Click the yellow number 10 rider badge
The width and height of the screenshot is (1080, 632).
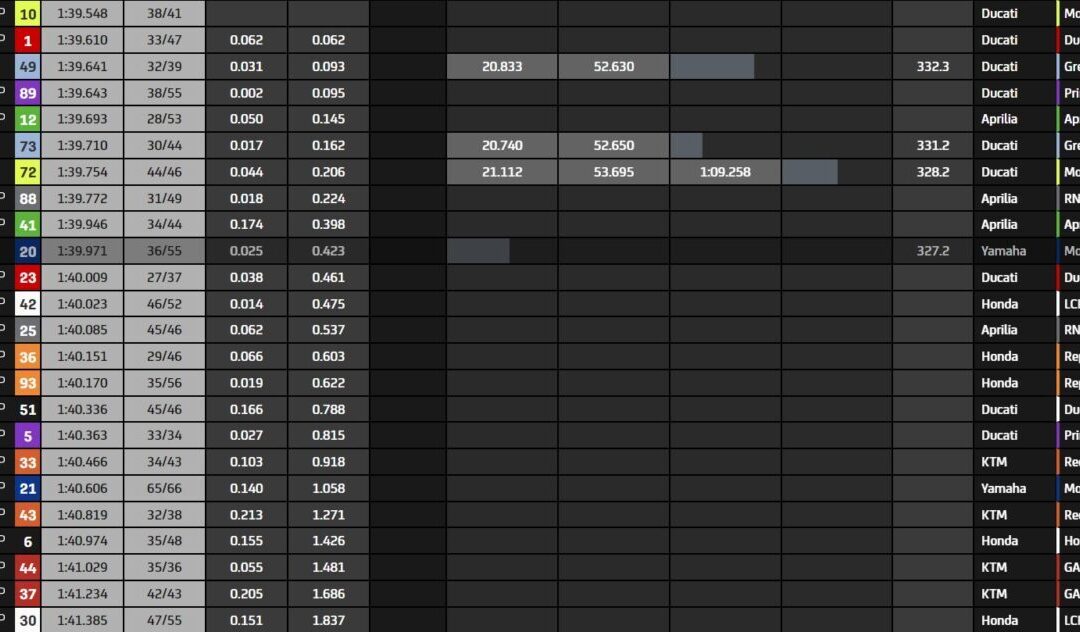28,14
